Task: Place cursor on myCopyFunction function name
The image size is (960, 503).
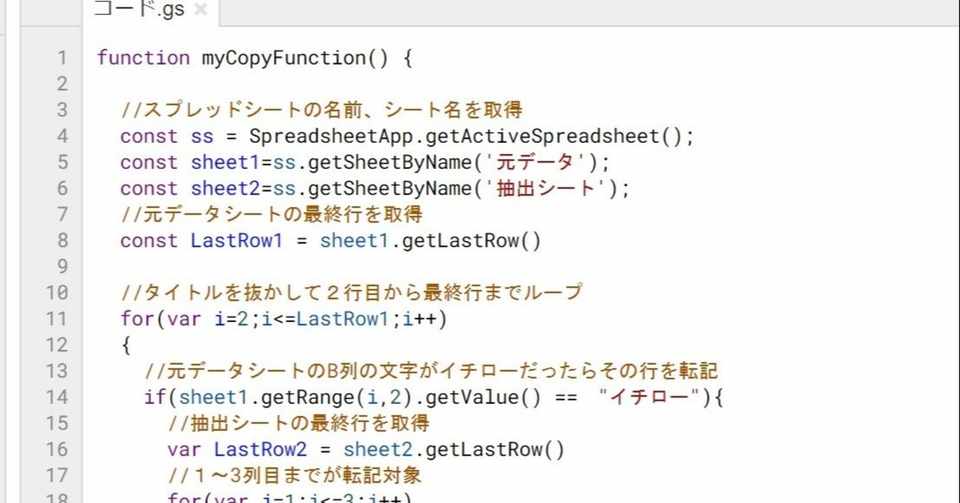Action: tap(284, 58)
